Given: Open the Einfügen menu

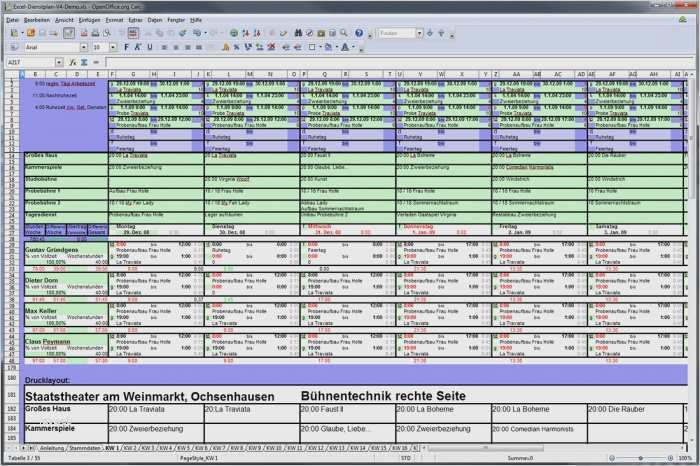Looking at the screenshot, I should 89,20.
